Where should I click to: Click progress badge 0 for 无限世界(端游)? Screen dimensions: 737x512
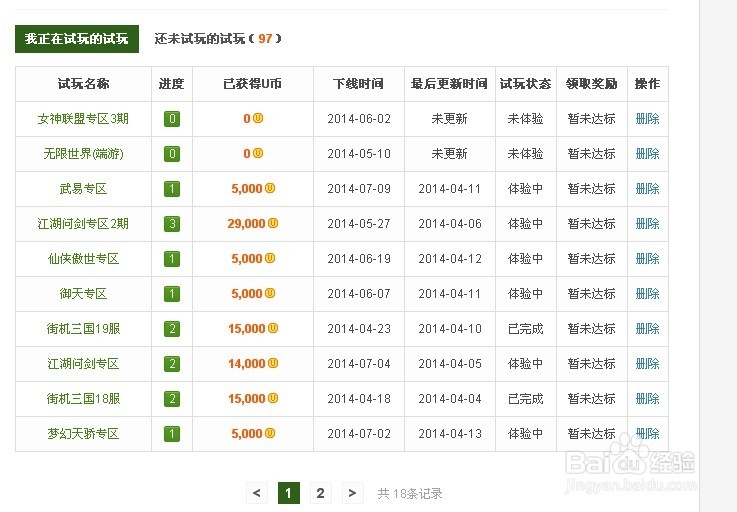(x=172, y=154)
